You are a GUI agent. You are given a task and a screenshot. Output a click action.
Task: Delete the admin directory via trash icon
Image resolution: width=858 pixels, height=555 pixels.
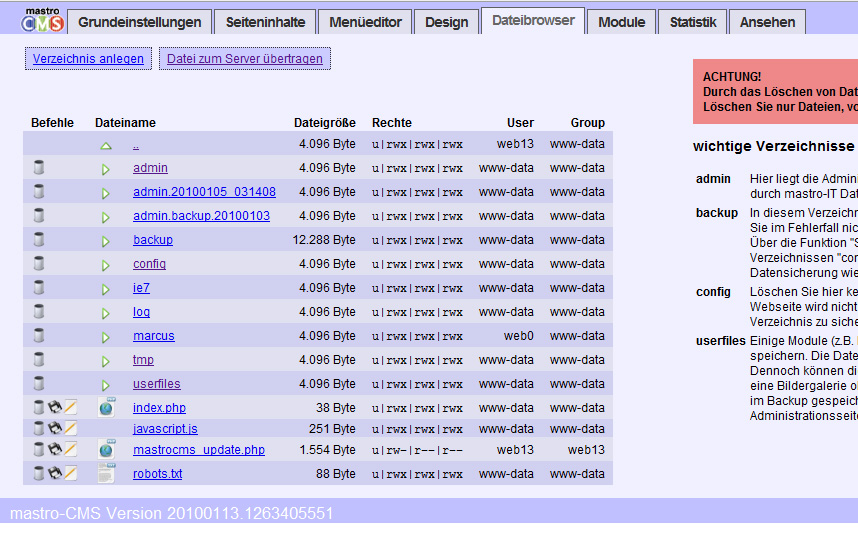click(39, 167)
